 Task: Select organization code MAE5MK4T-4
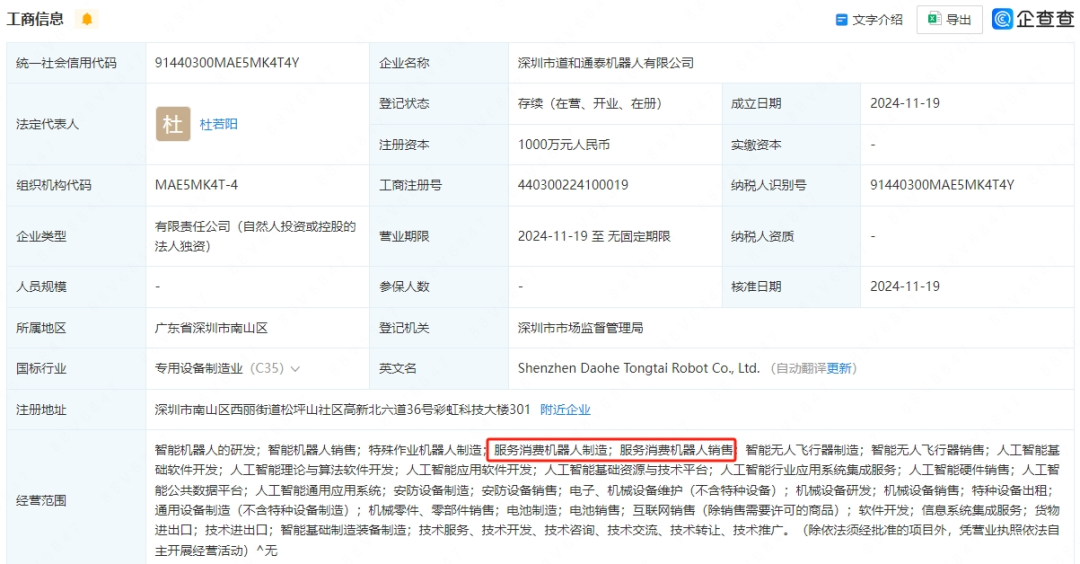pyautogui.click(x=196, y=185)
